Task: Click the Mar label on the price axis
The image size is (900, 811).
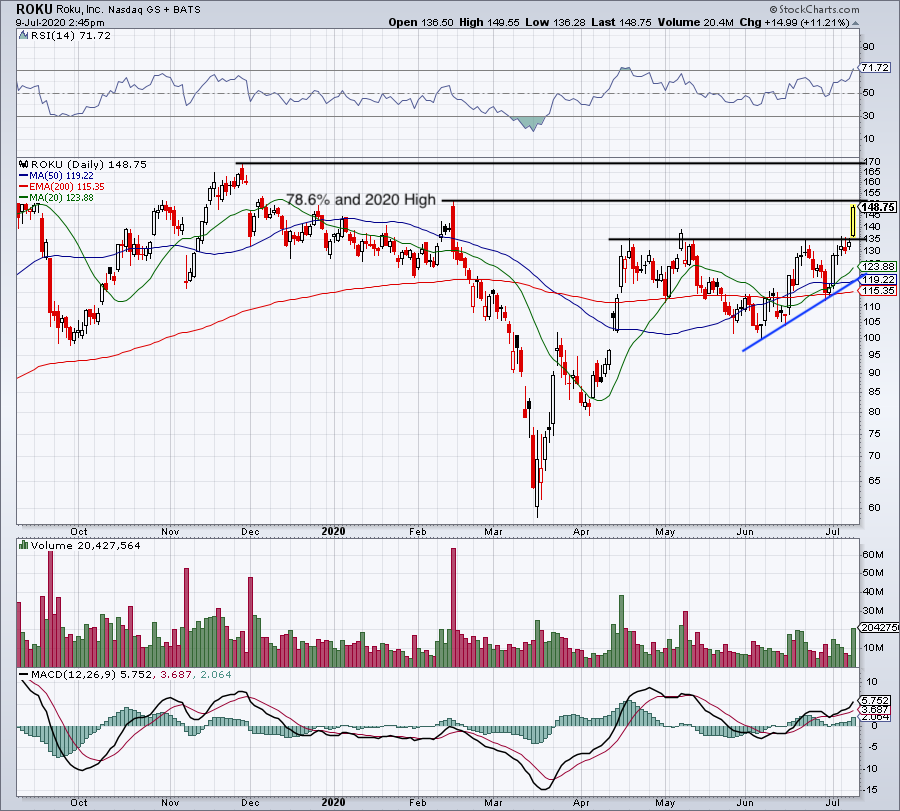Action: point(493,531)
